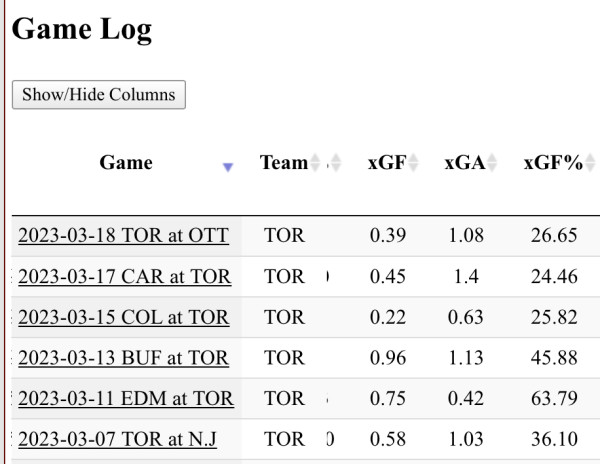Viewport: 600px width, 464px height.
Task: Toggle the blue sort arrow in Game column
Action: (x=228, y=167)
